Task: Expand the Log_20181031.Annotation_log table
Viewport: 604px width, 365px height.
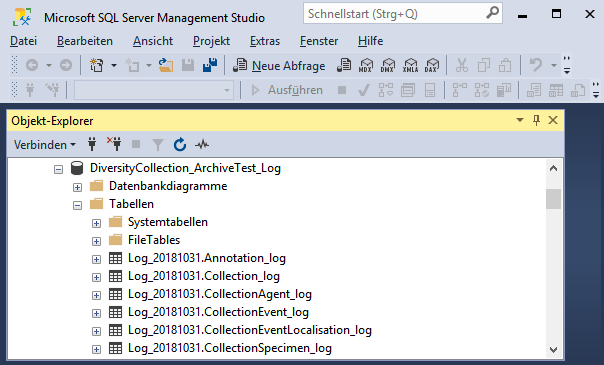Action: tap(96, 260)
